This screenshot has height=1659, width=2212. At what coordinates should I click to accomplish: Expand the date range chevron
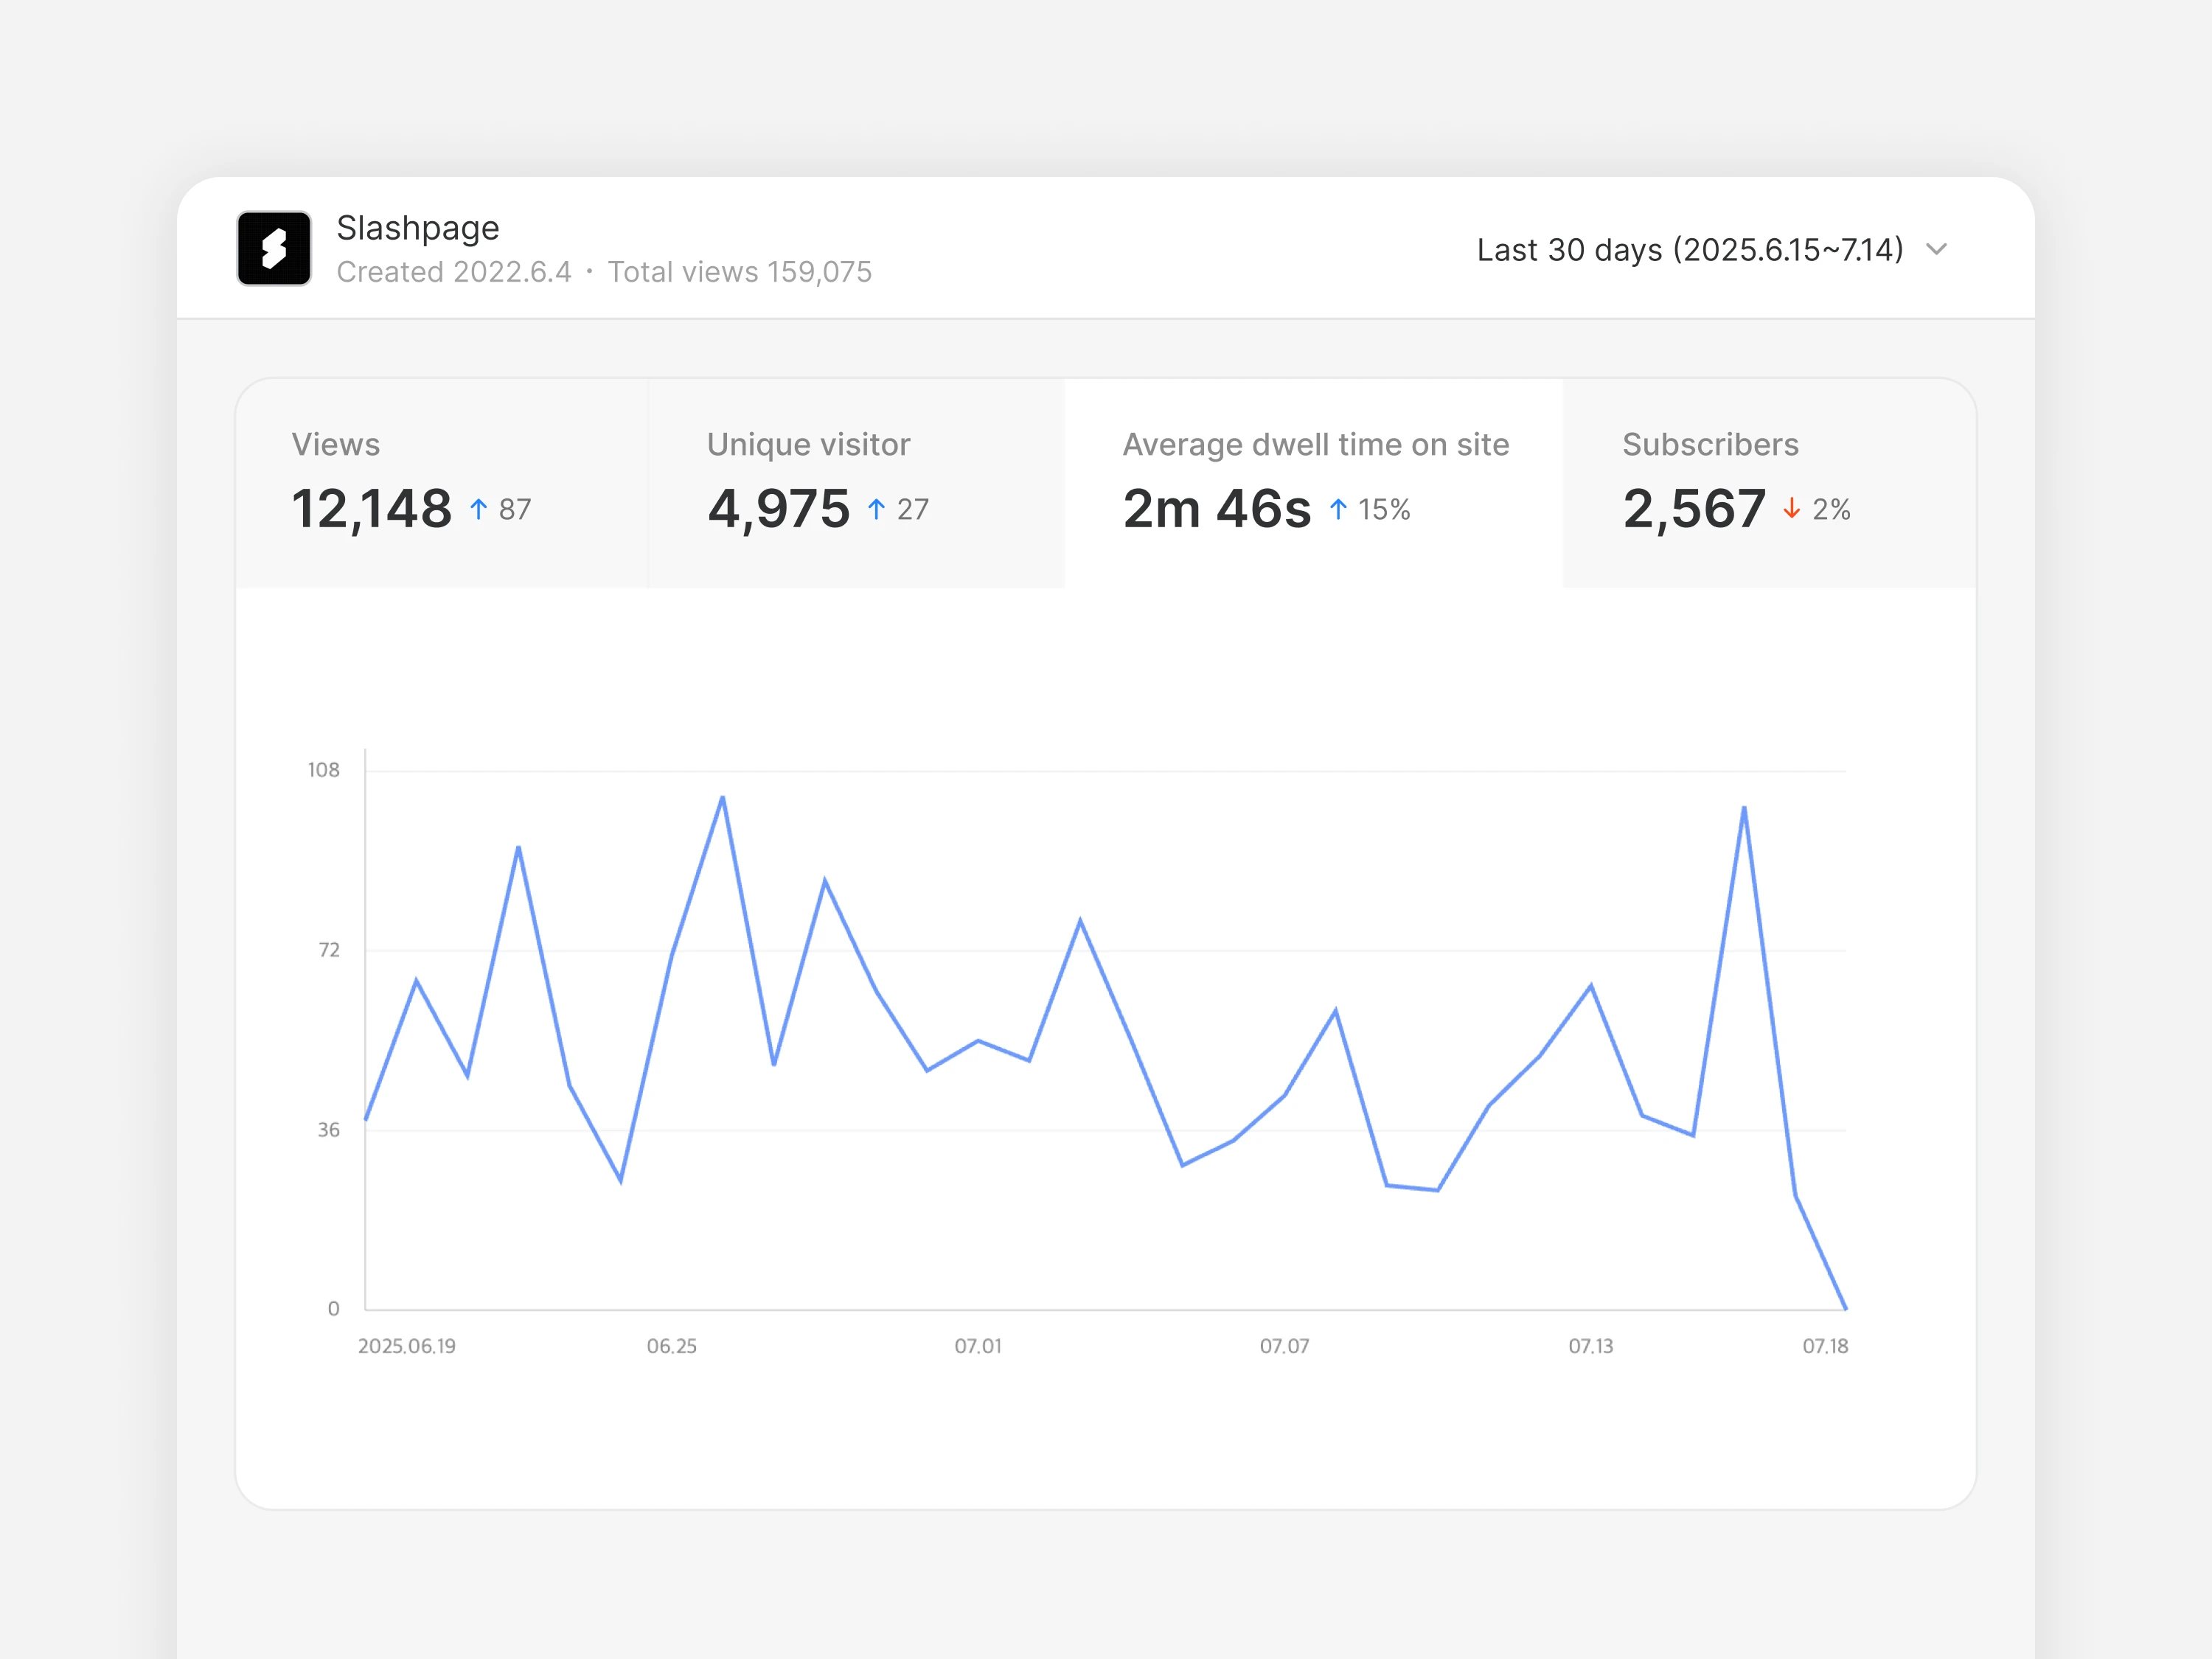(x=1937, y=249)
